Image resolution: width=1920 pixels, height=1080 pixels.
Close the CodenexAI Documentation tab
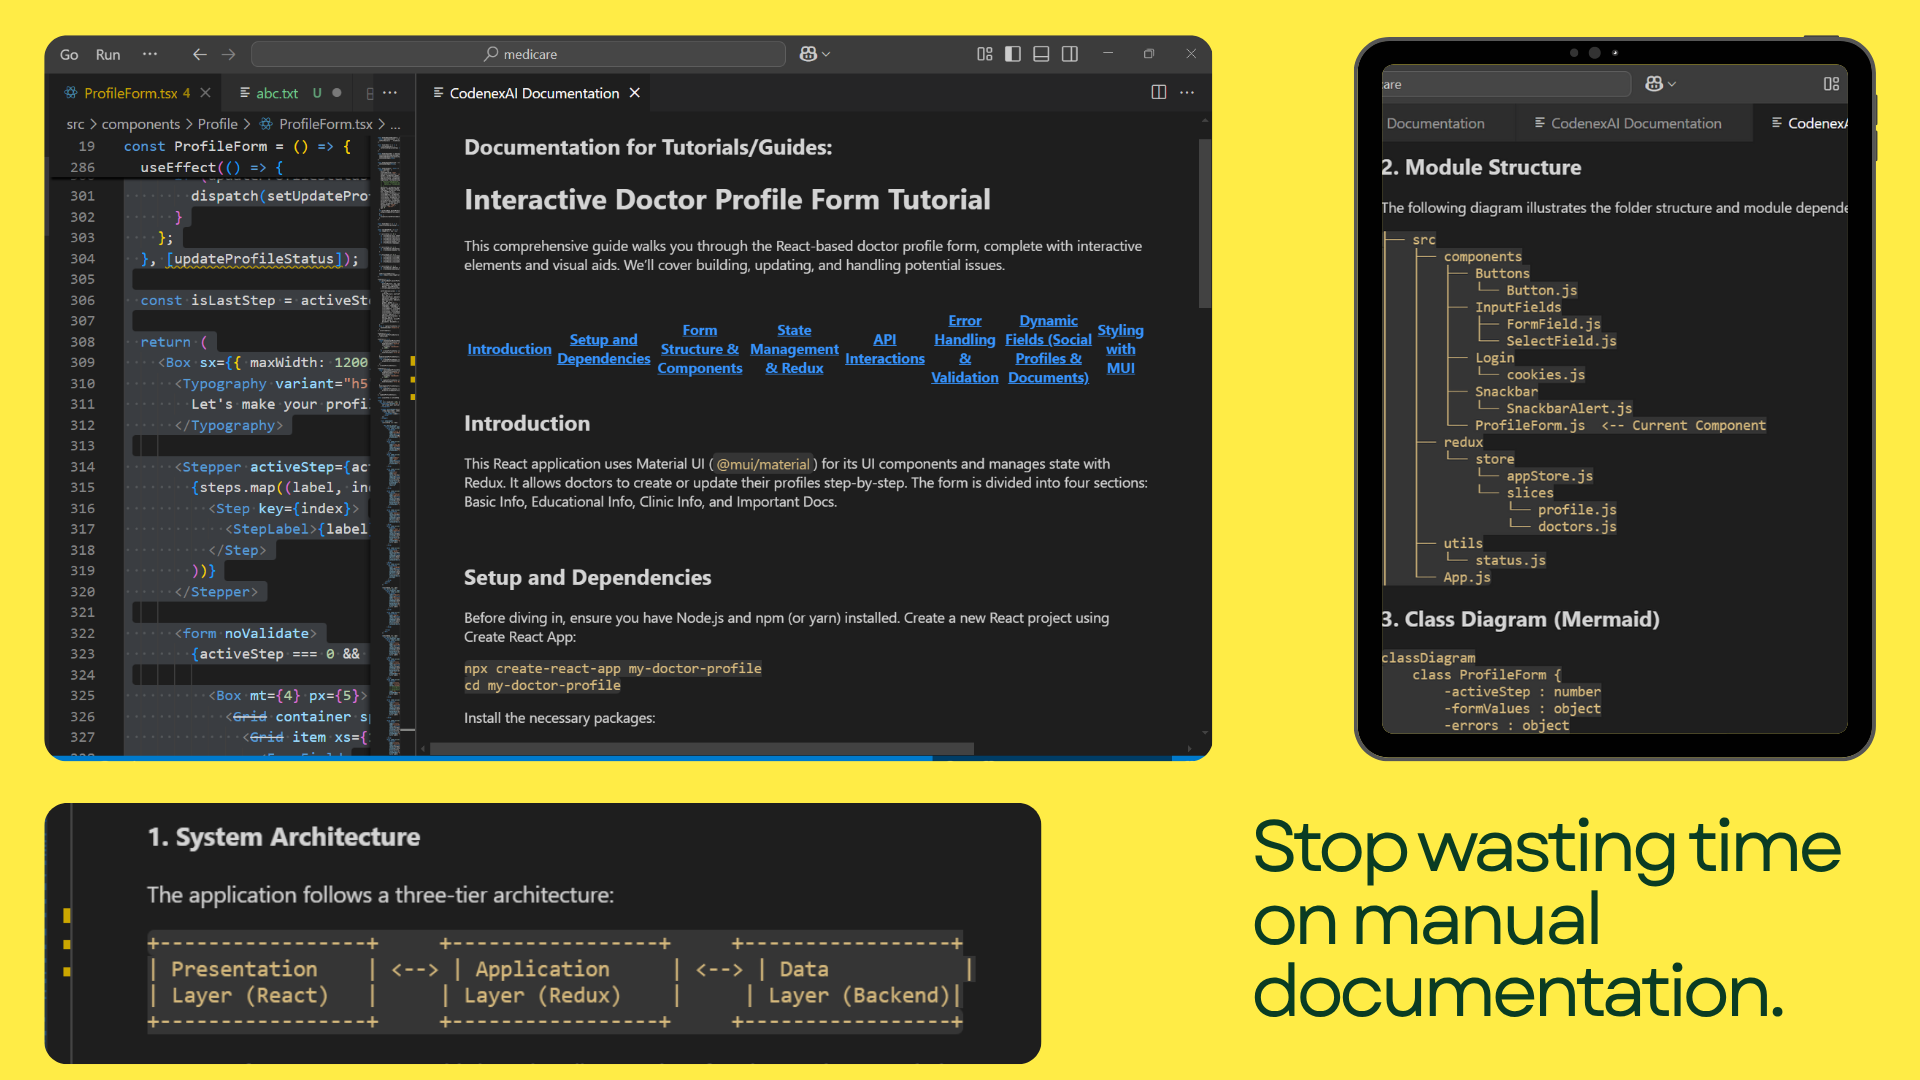tap(634, 93)
